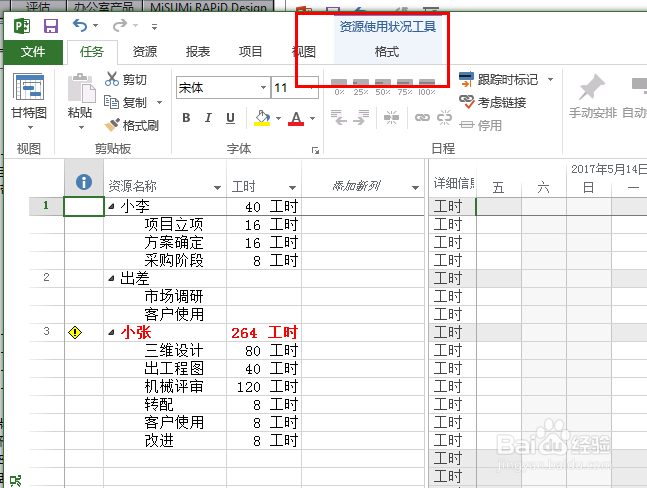Open the 宋体 font name dropdown

263,87
